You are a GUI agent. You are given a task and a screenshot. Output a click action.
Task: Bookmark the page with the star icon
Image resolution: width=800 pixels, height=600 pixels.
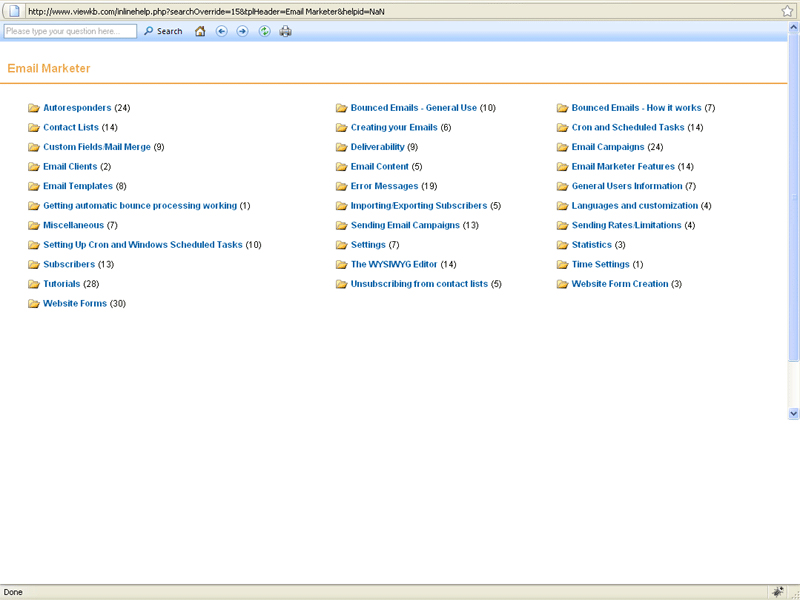(x=787, y=11)
